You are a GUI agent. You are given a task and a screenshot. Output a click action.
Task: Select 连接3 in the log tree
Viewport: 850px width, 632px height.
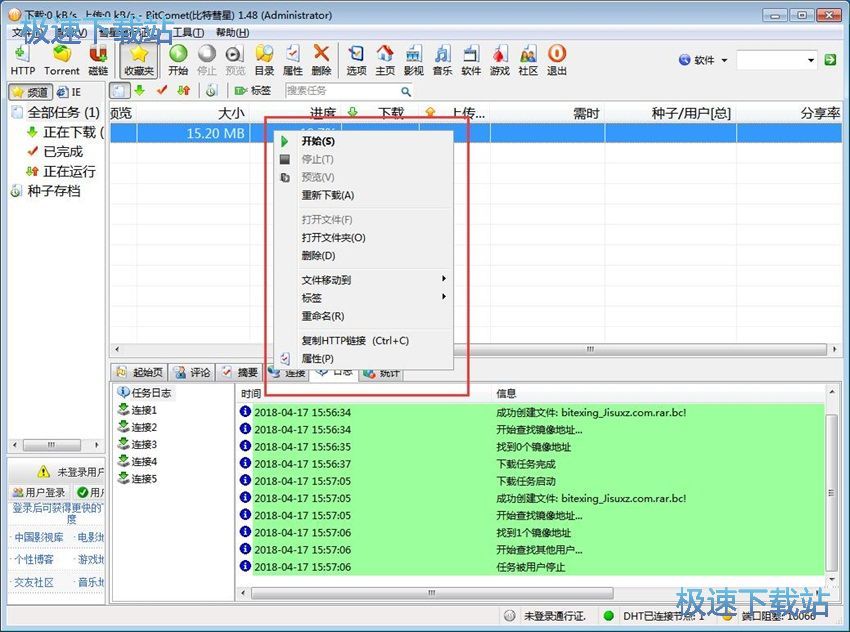point(138,444)
